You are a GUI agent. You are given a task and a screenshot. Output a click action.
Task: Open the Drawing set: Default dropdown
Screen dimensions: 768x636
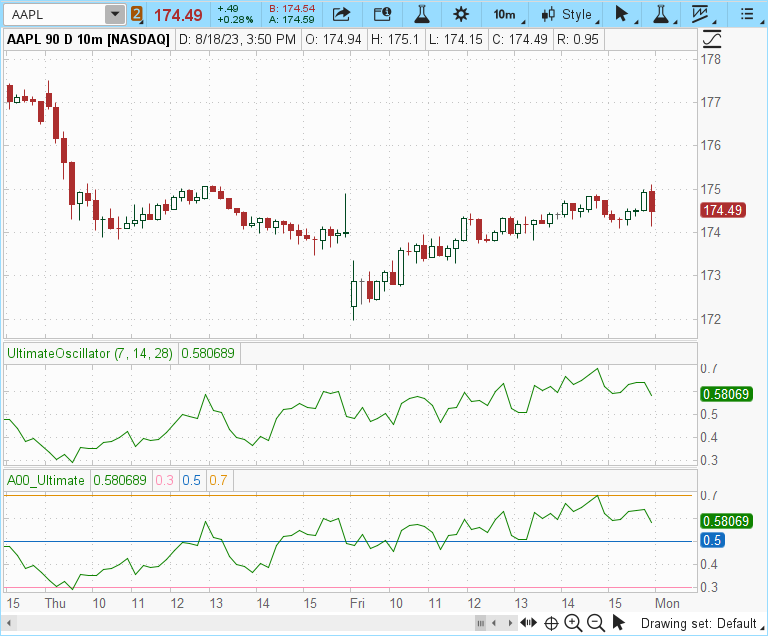tap(702, 623)
